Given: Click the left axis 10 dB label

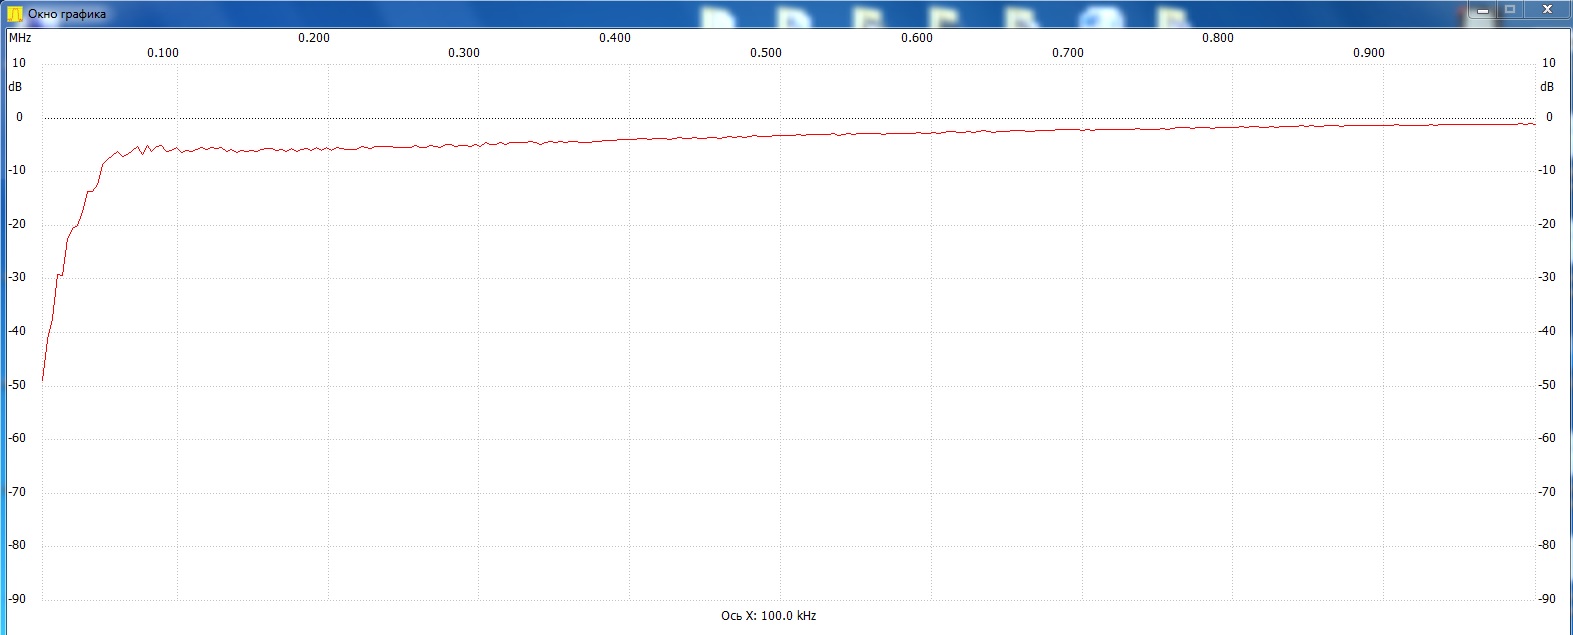Looking at the screenshot, I should point(19,63).
